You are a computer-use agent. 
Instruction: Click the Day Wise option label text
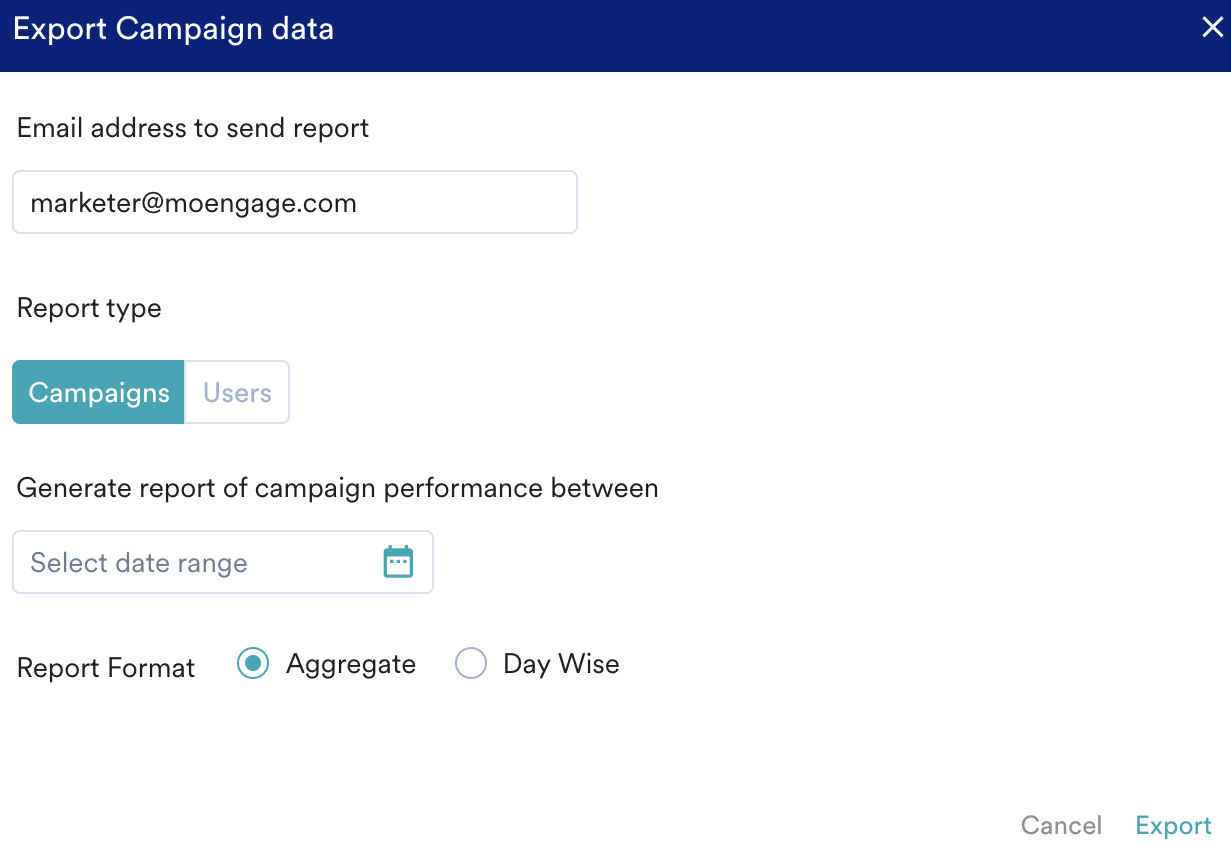coord(561,664)
